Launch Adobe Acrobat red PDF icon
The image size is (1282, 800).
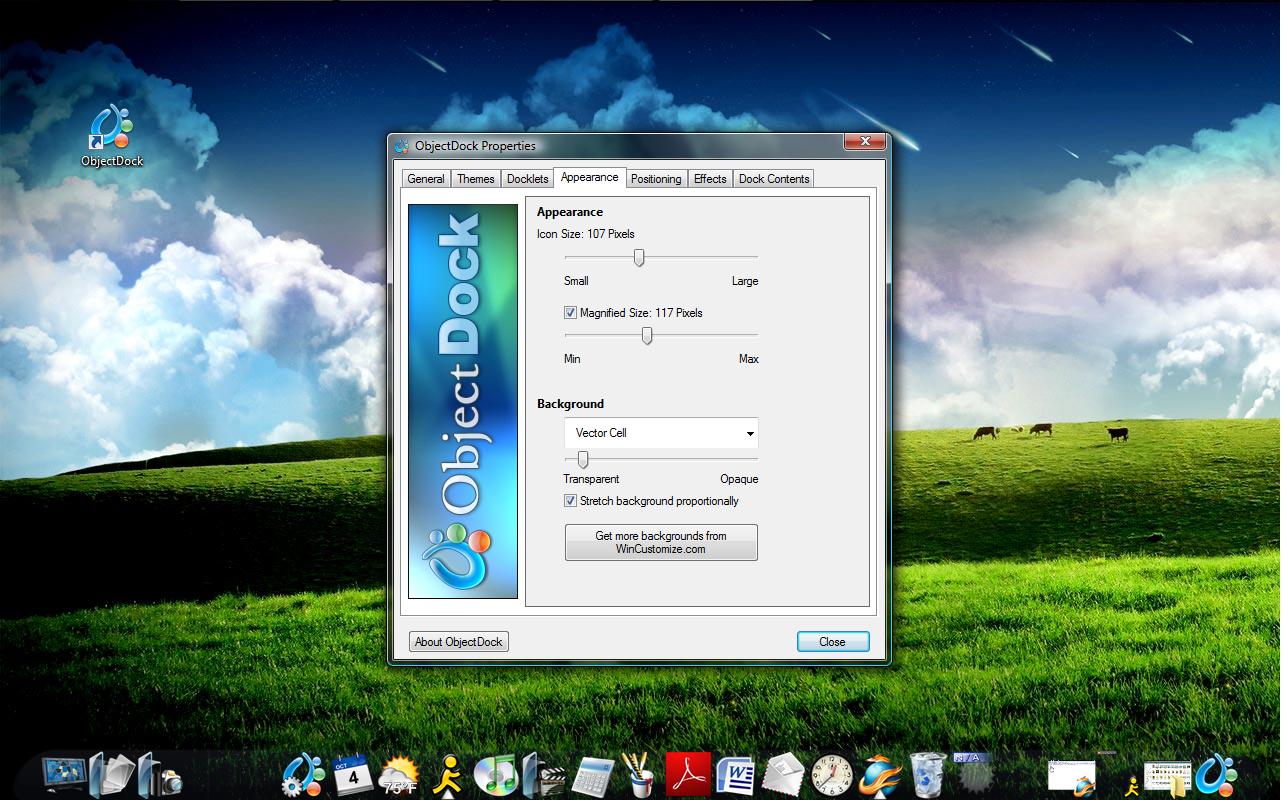coord(688,774)
